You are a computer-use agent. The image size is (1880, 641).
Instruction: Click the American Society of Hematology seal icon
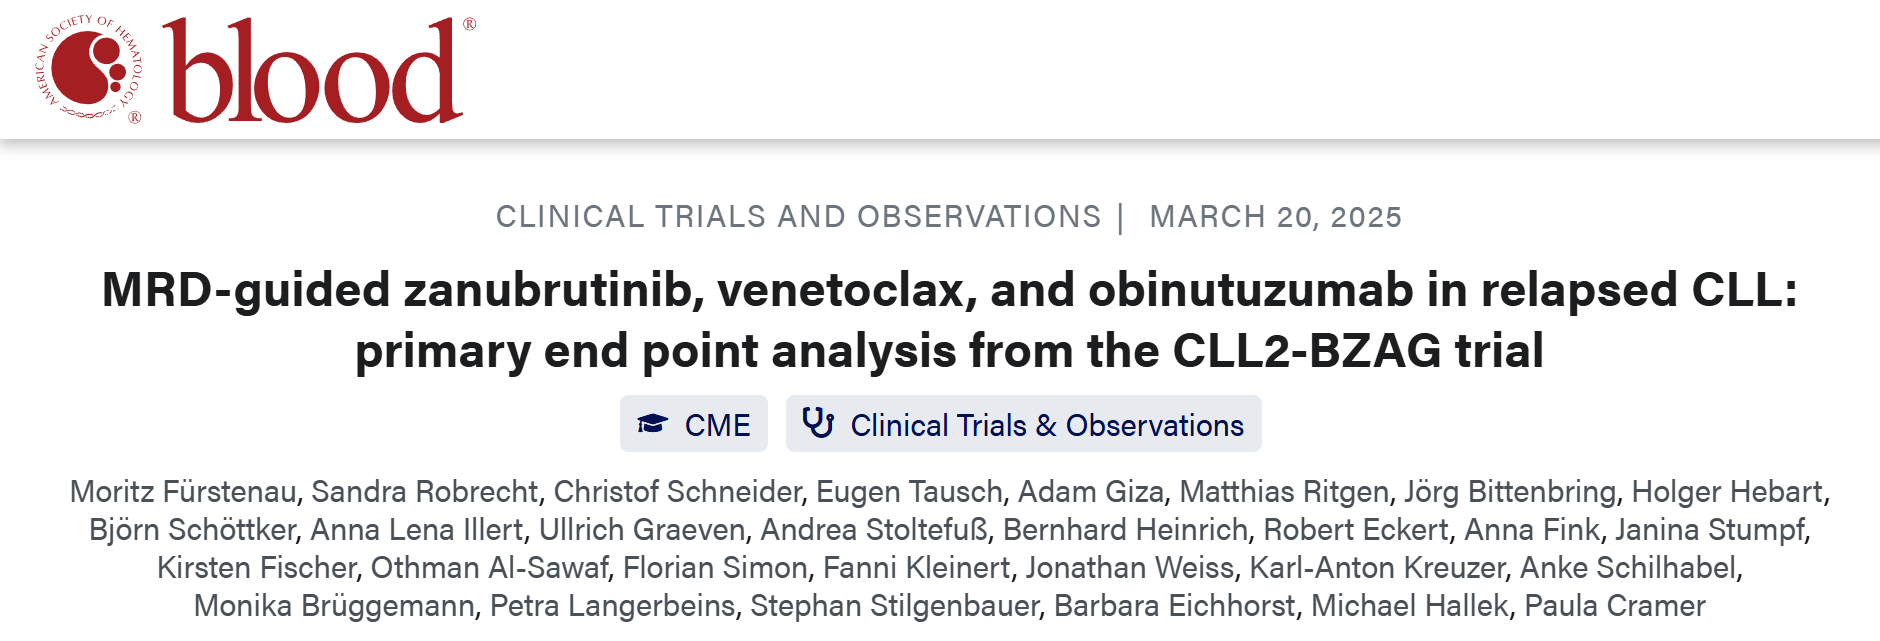[x=90, y=69]
